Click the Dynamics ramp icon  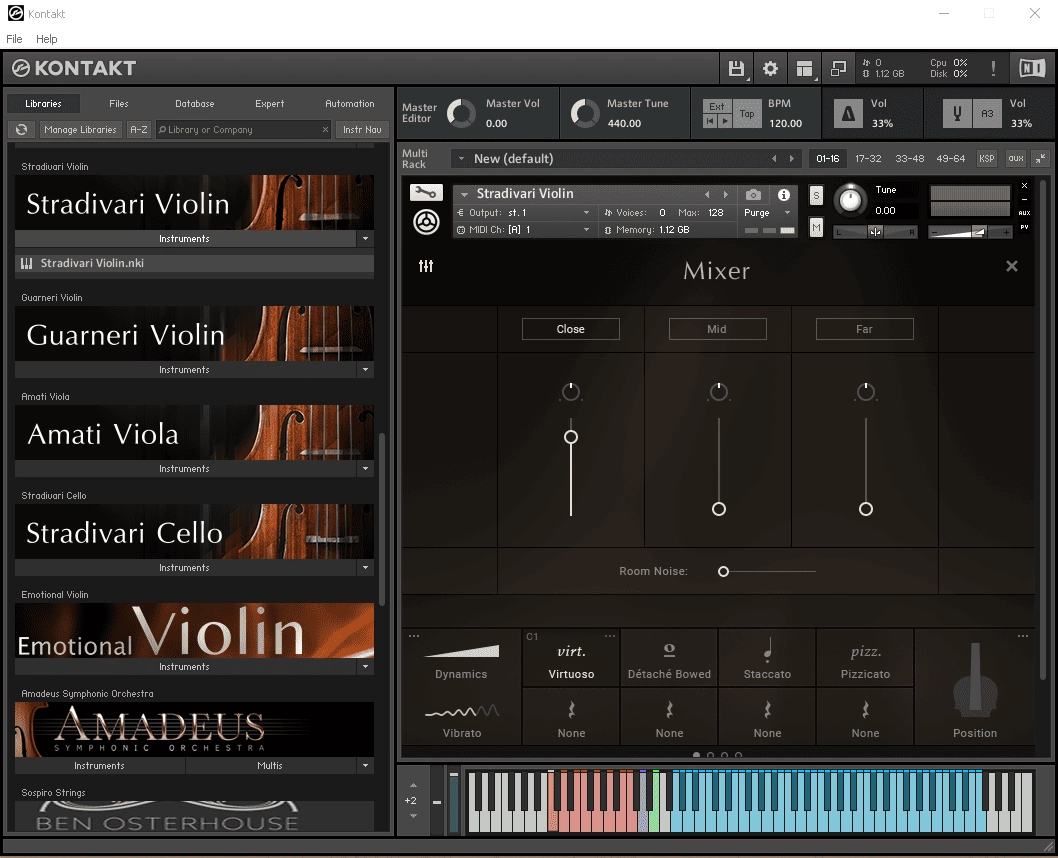(x=461, y=651)
